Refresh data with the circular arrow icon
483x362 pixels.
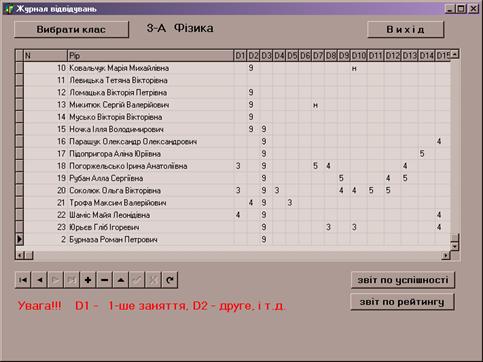[x=170, y=280]
